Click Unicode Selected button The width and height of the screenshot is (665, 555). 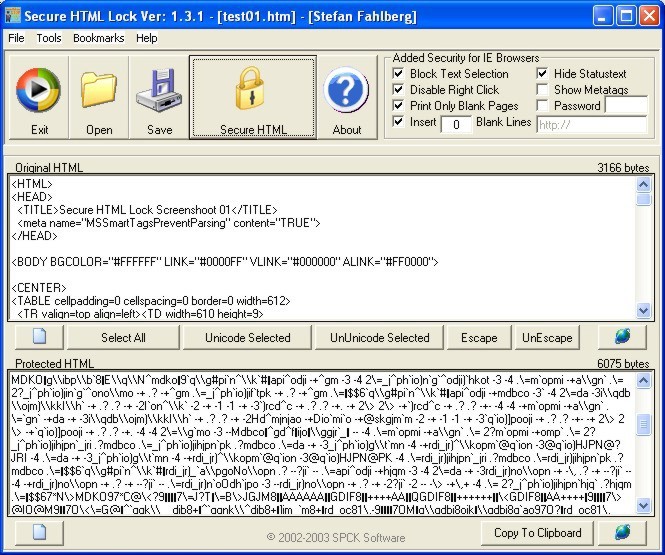[247, 337]
